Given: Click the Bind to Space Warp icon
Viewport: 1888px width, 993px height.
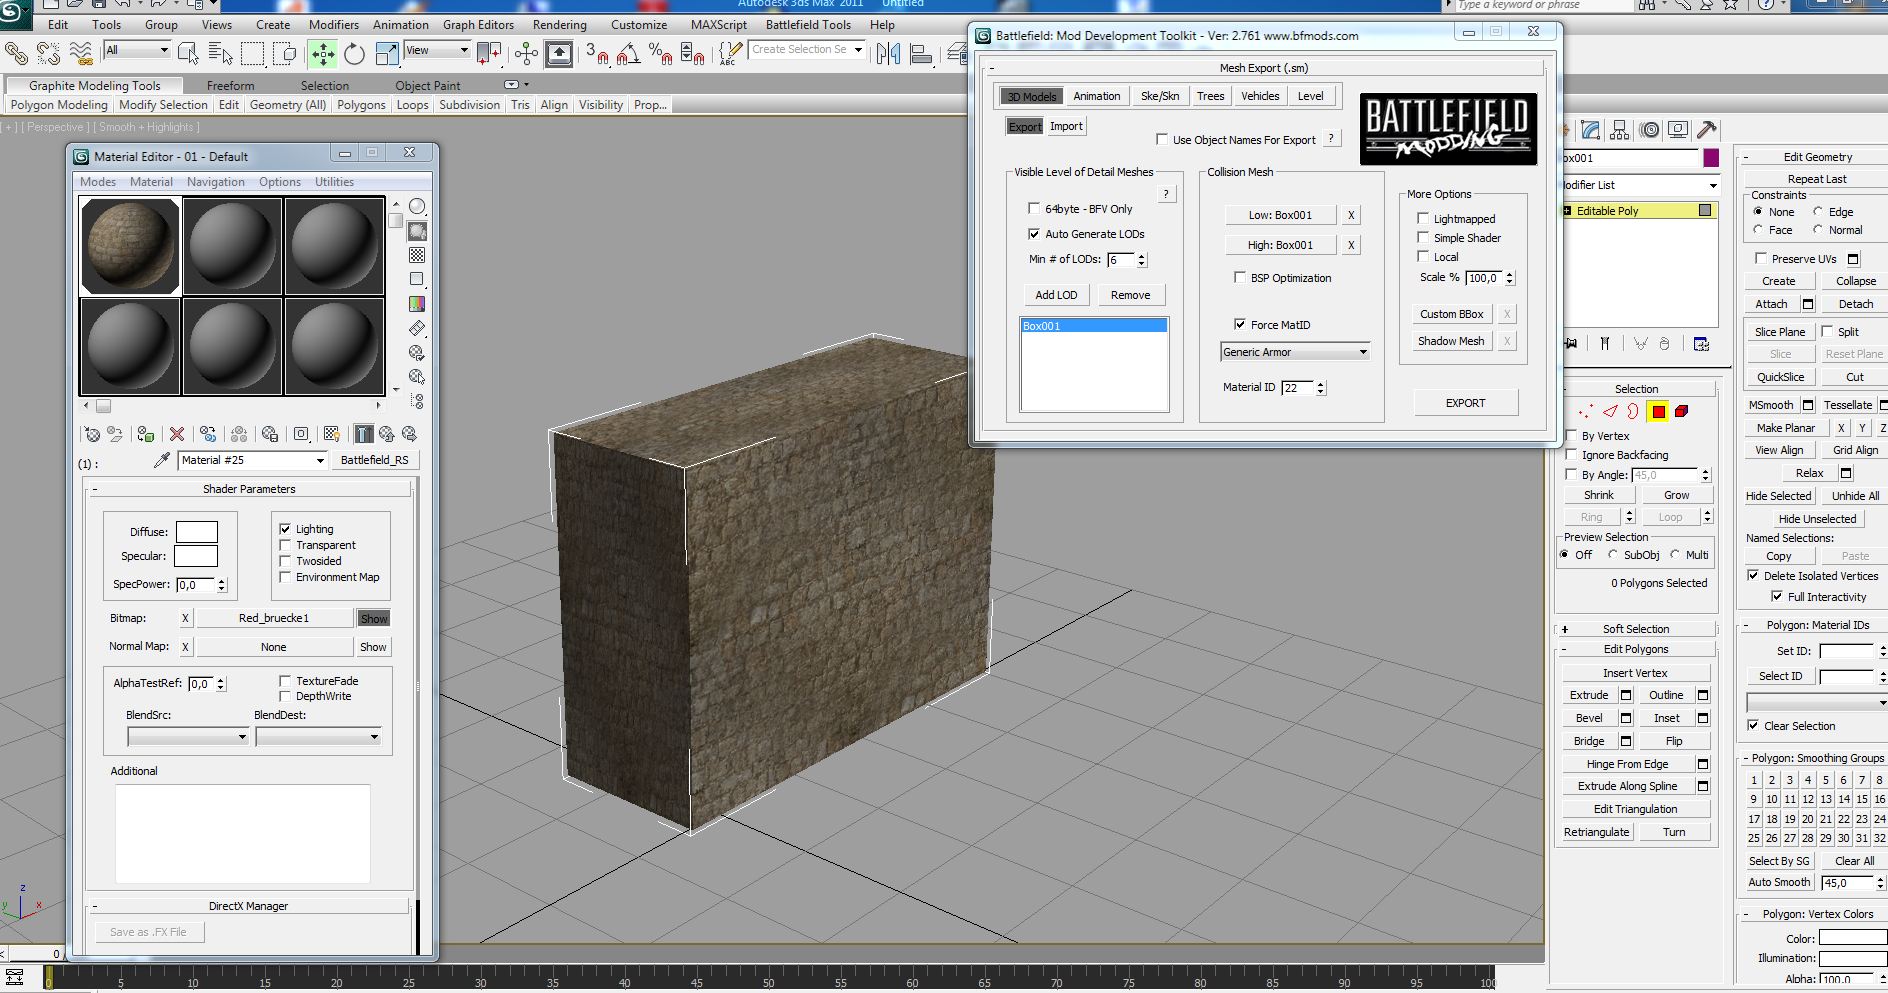Looking at the screenshot, I should (x=81, y=53).
